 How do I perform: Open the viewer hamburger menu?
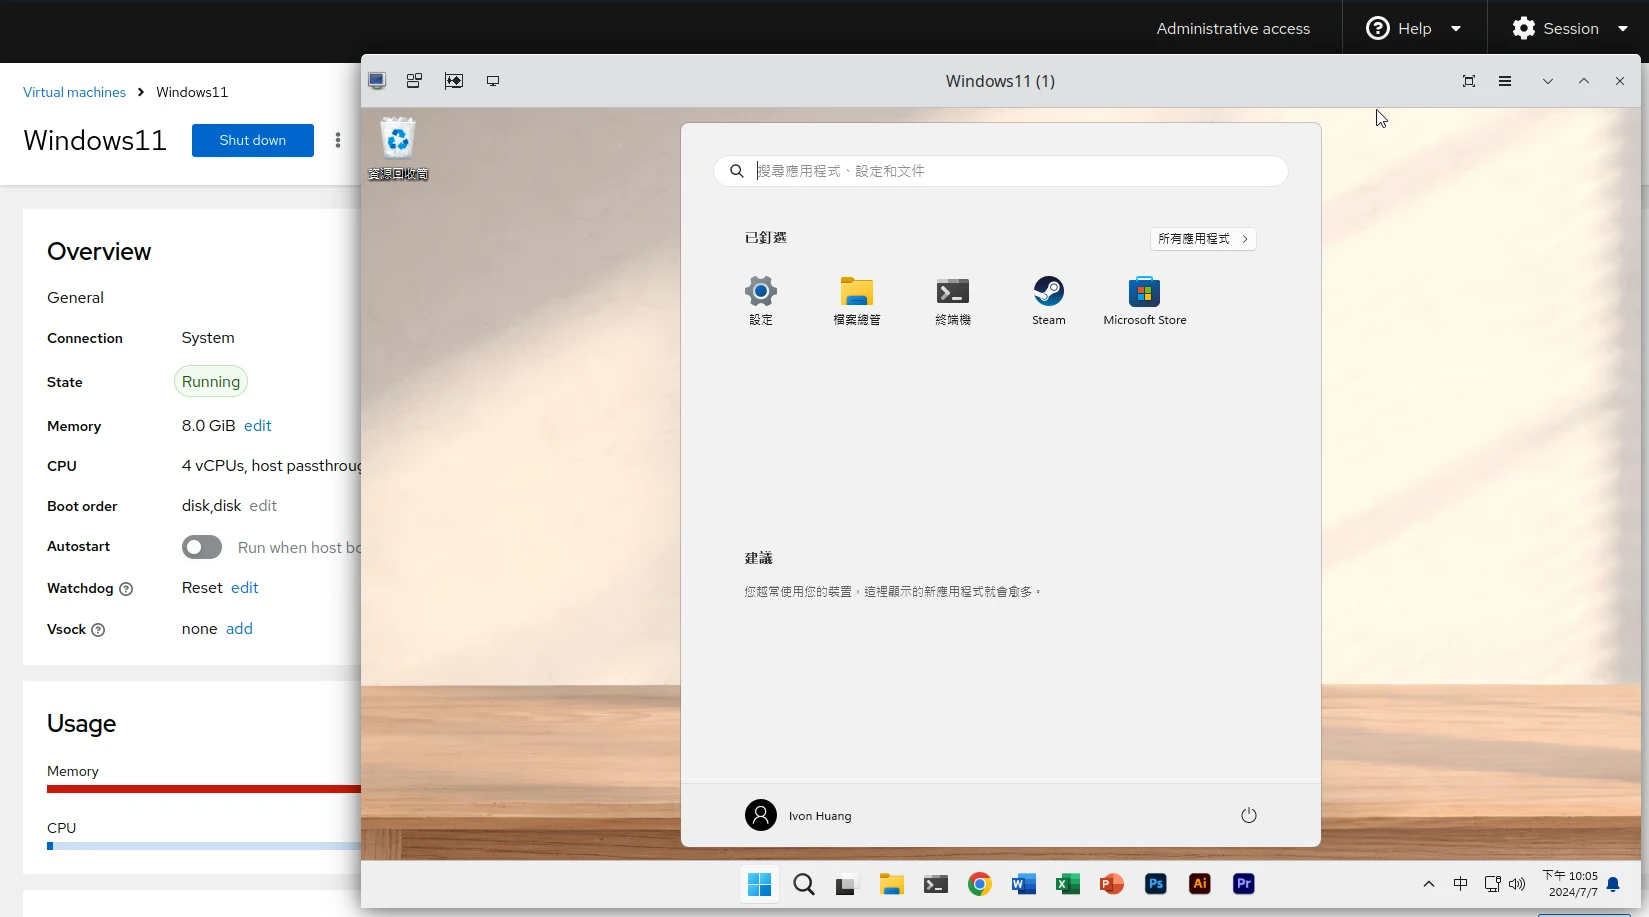(x=1504, y=81)
